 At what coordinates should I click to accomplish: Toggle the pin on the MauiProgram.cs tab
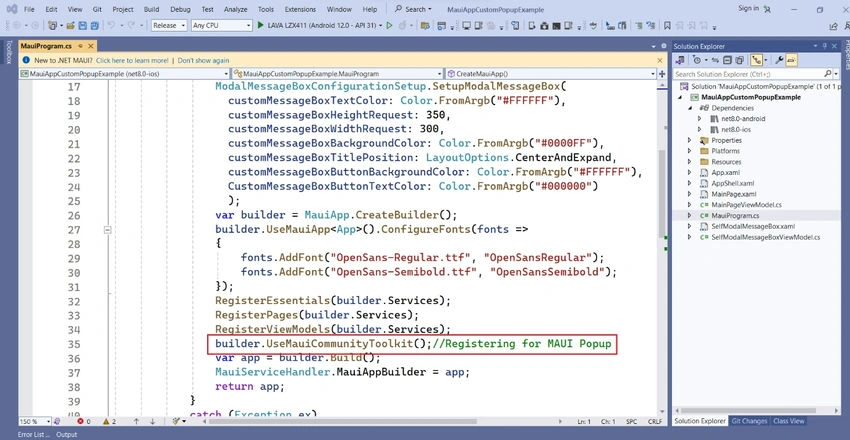tap(80, 47)
